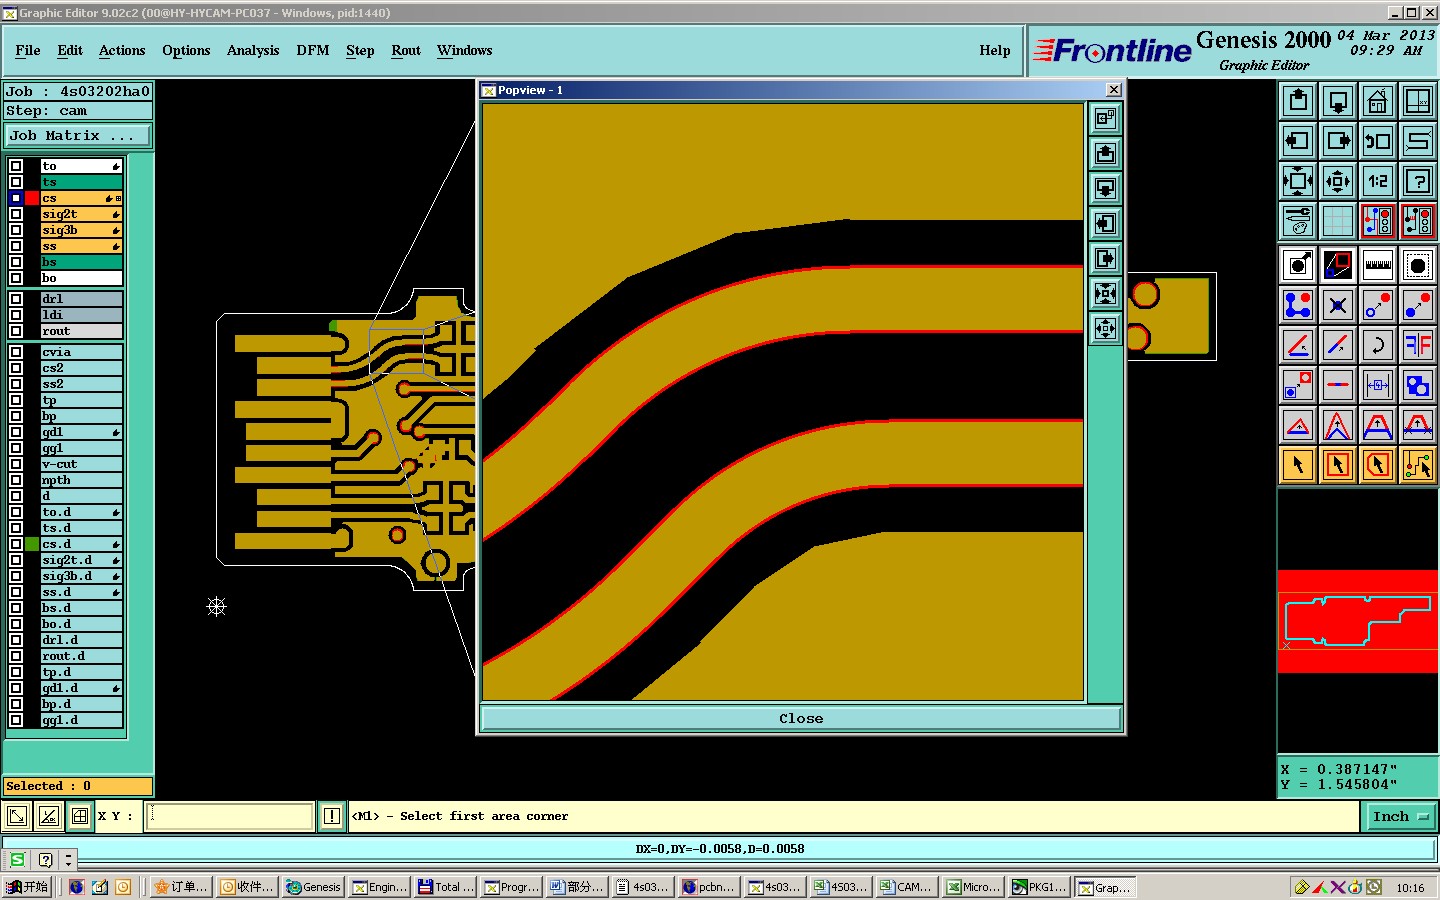Image resolution: width=1440 pixels, height=900 pixels.
Task: Click the Home view icon
Action: (1378, 101)
